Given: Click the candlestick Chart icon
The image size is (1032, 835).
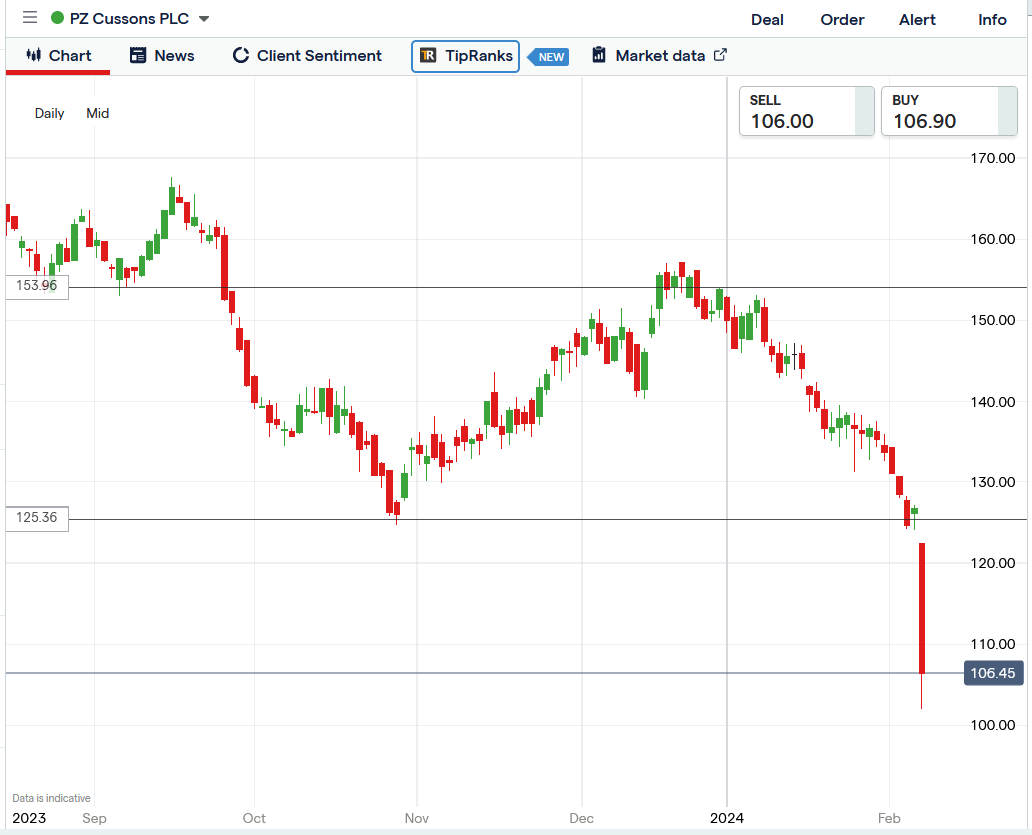Looking at the screenshot, I should pos(34,55).
